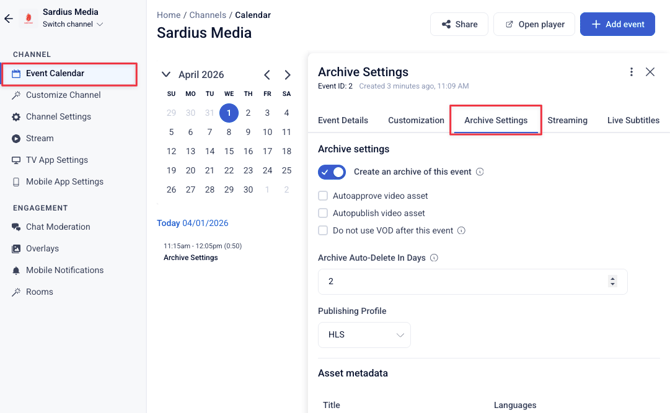
Task: Open Customize Channel from the sidebar
Action: click(x=62, y=95)
